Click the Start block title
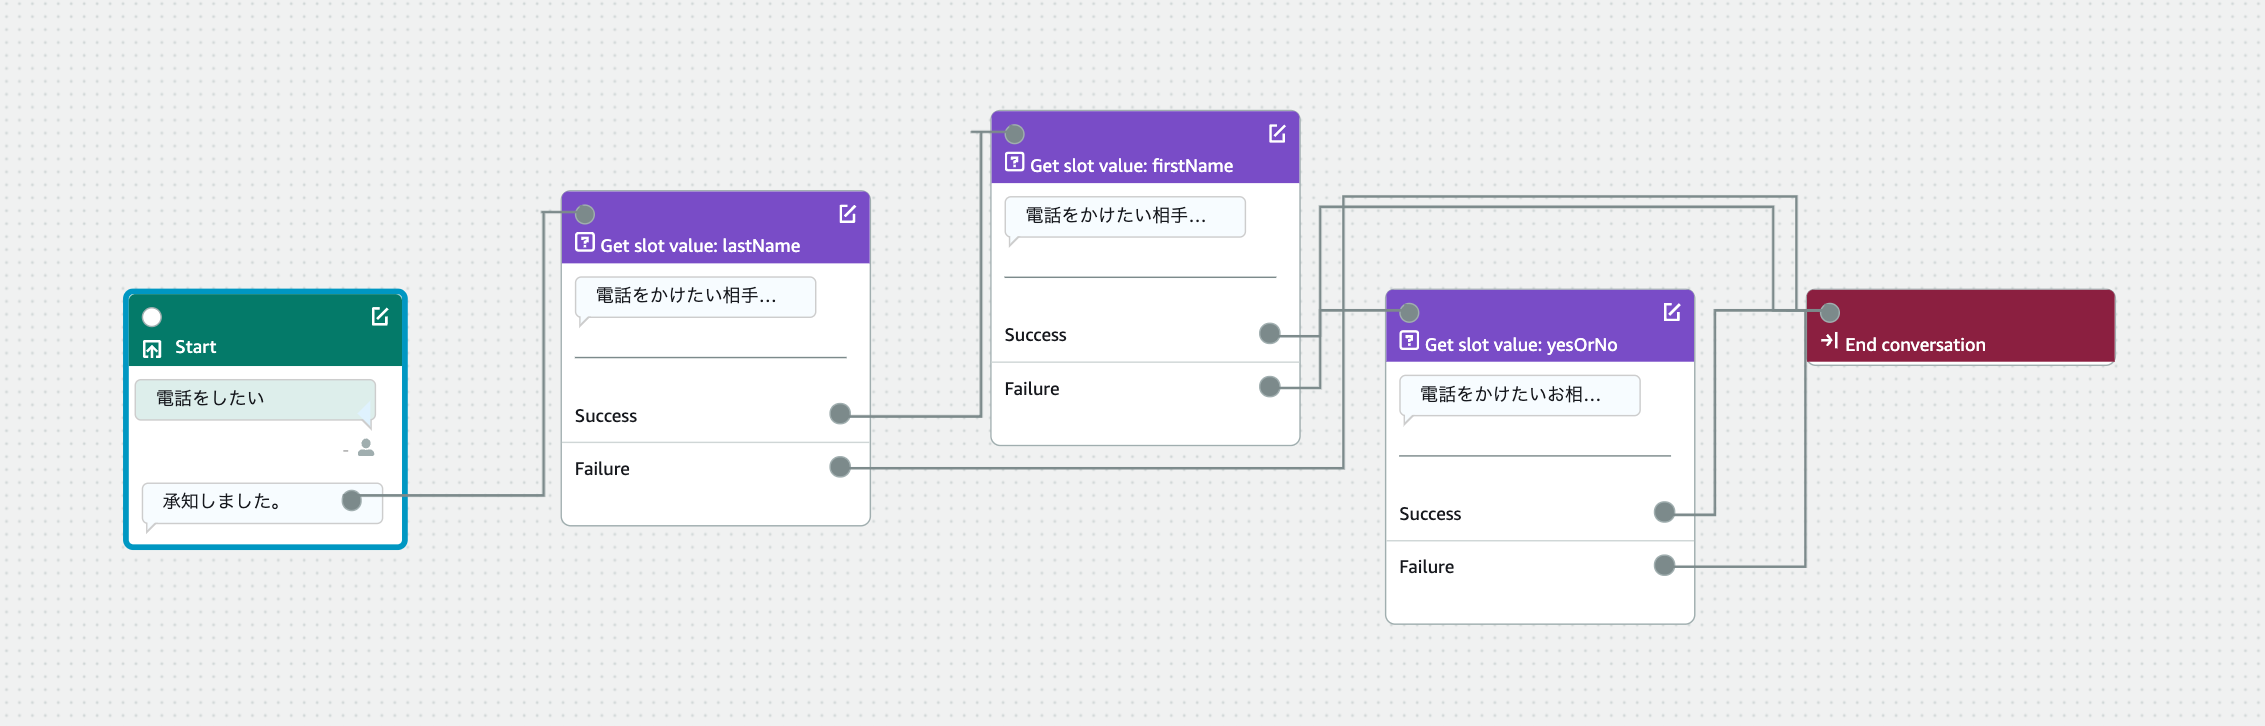Image resolution: width=2265 pixels, height=726 pixels. [x=195, y=347]
